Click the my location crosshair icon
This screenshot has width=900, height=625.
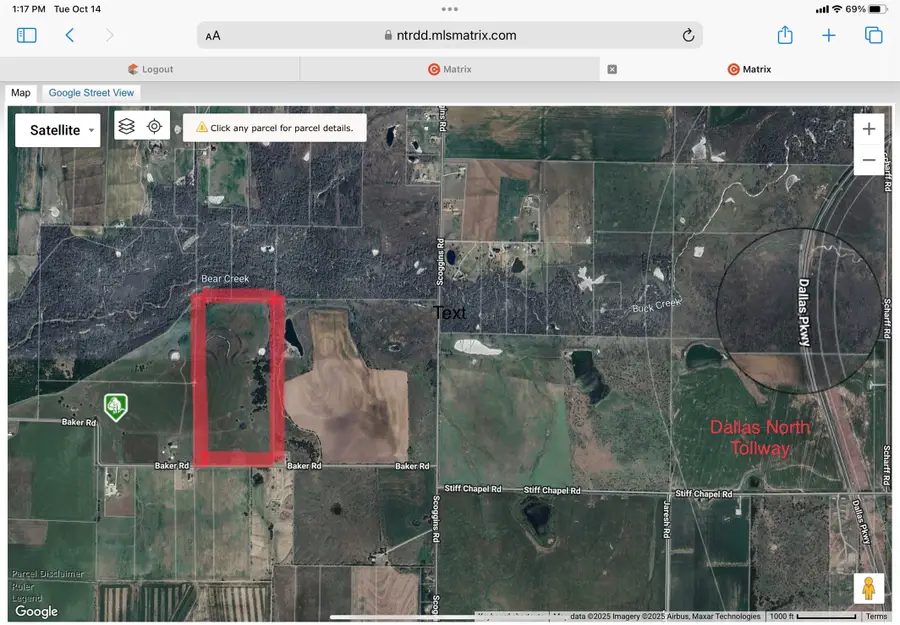coord(154,125)
